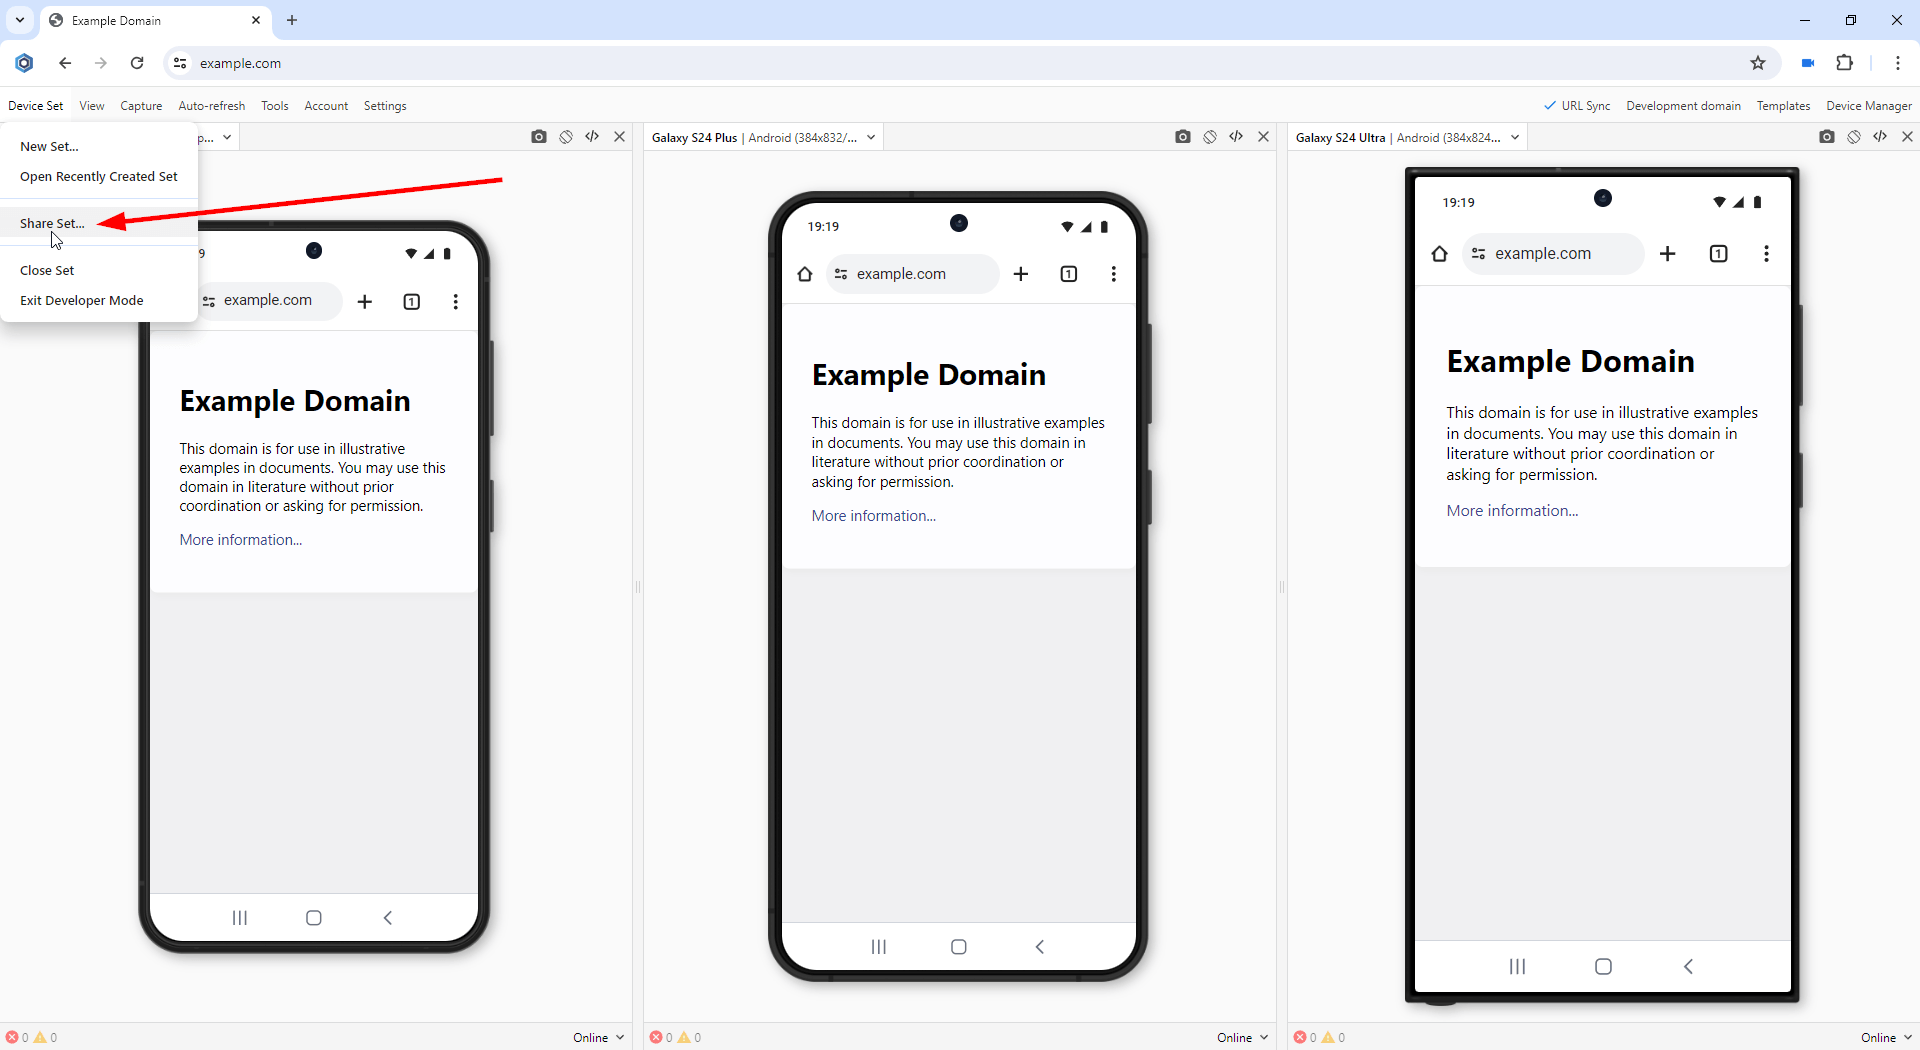Screen dimensions: 1920x1050
Task: Open the Device Manager
Action: [1868, 105]
